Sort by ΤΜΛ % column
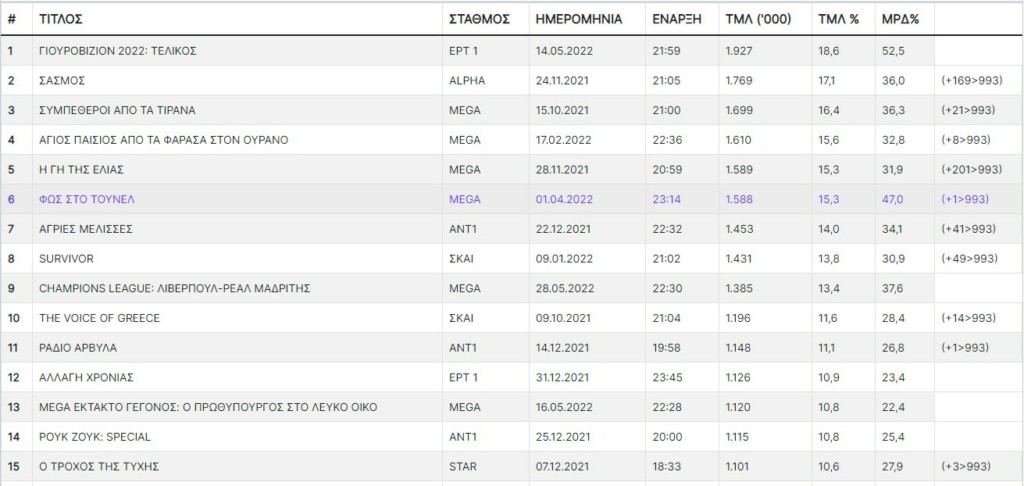Image resolution: width=1024 pixels, height=486 pixels. 839,19
